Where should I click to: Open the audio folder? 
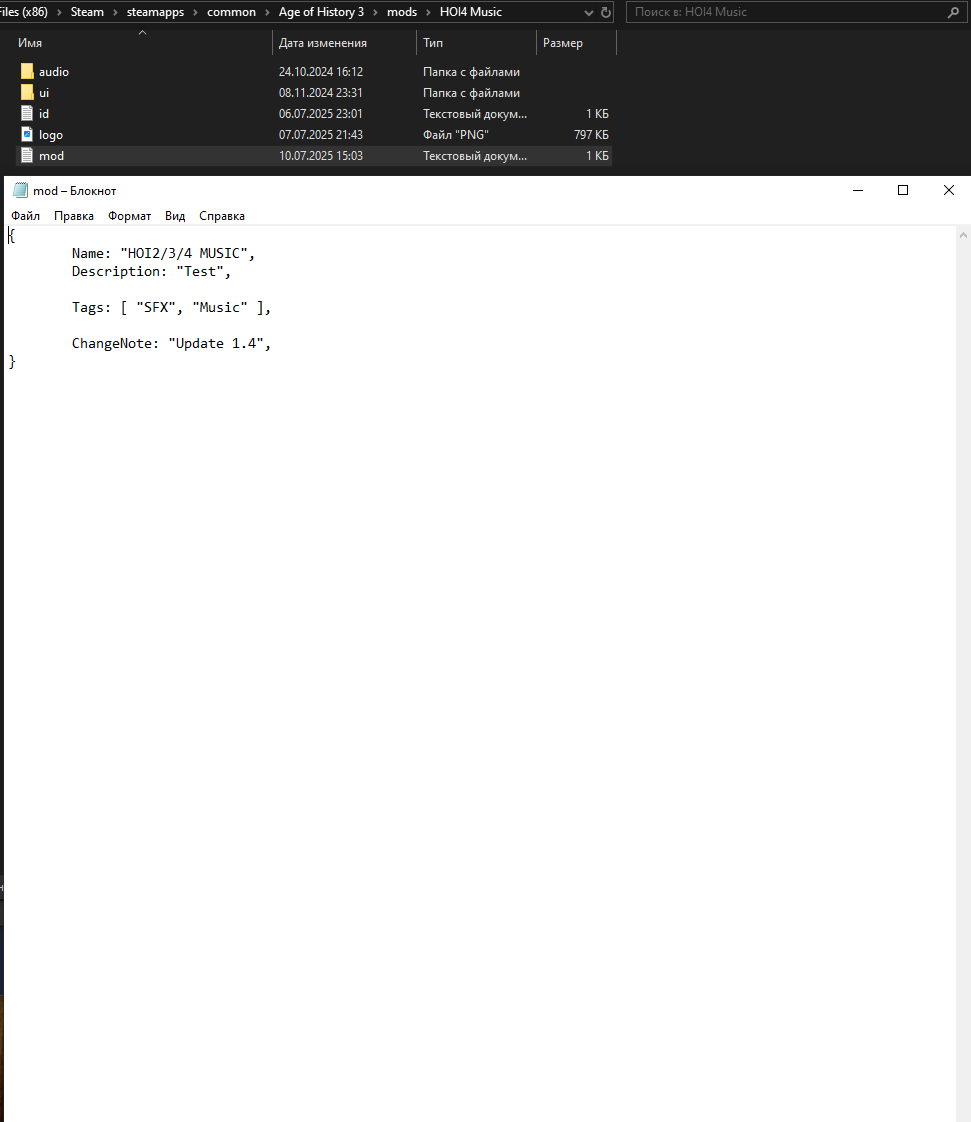coord(54,72)
